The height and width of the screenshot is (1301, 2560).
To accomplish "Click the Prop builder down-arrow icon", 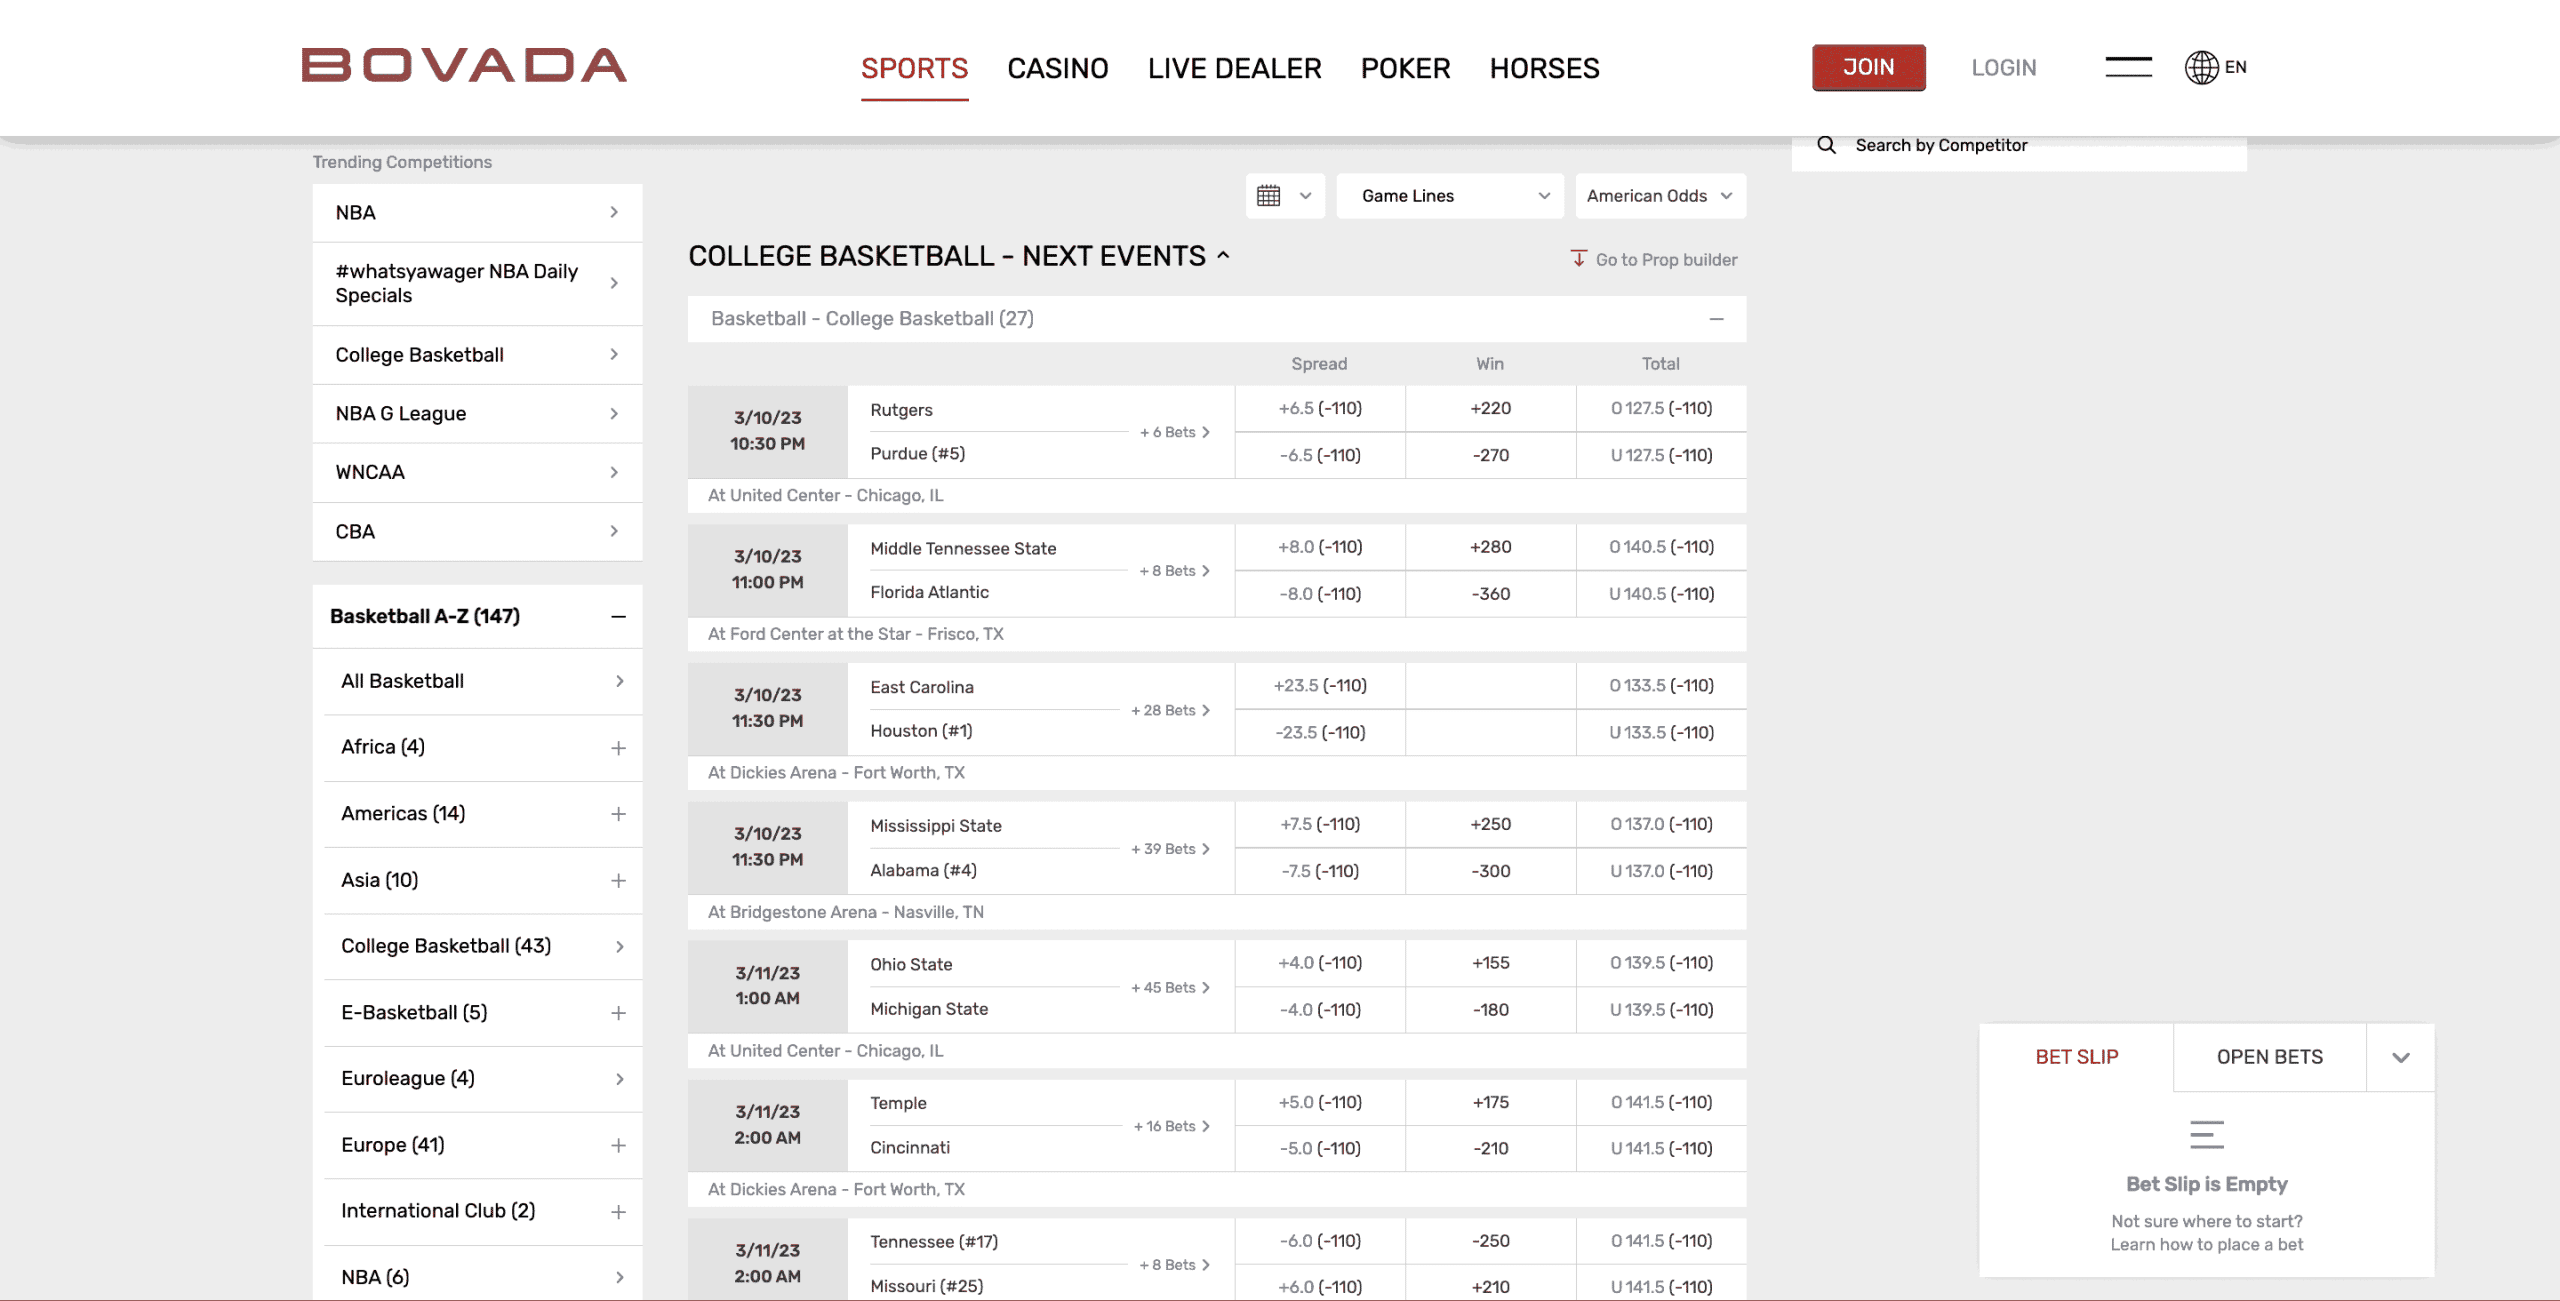I will [1578, 258].
